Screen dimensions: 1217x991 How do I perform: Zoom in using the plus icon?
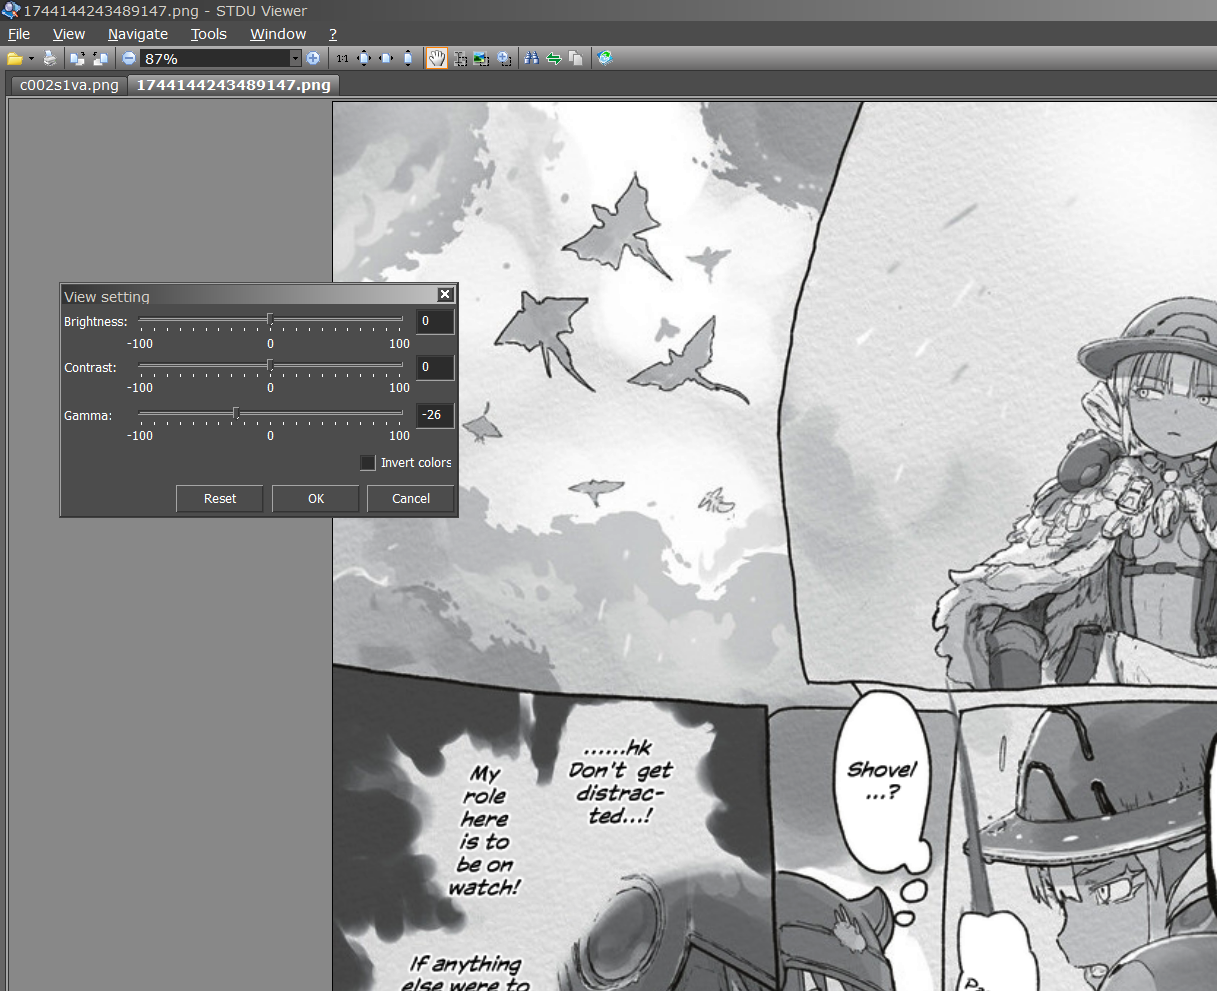[x=313, y=58]
